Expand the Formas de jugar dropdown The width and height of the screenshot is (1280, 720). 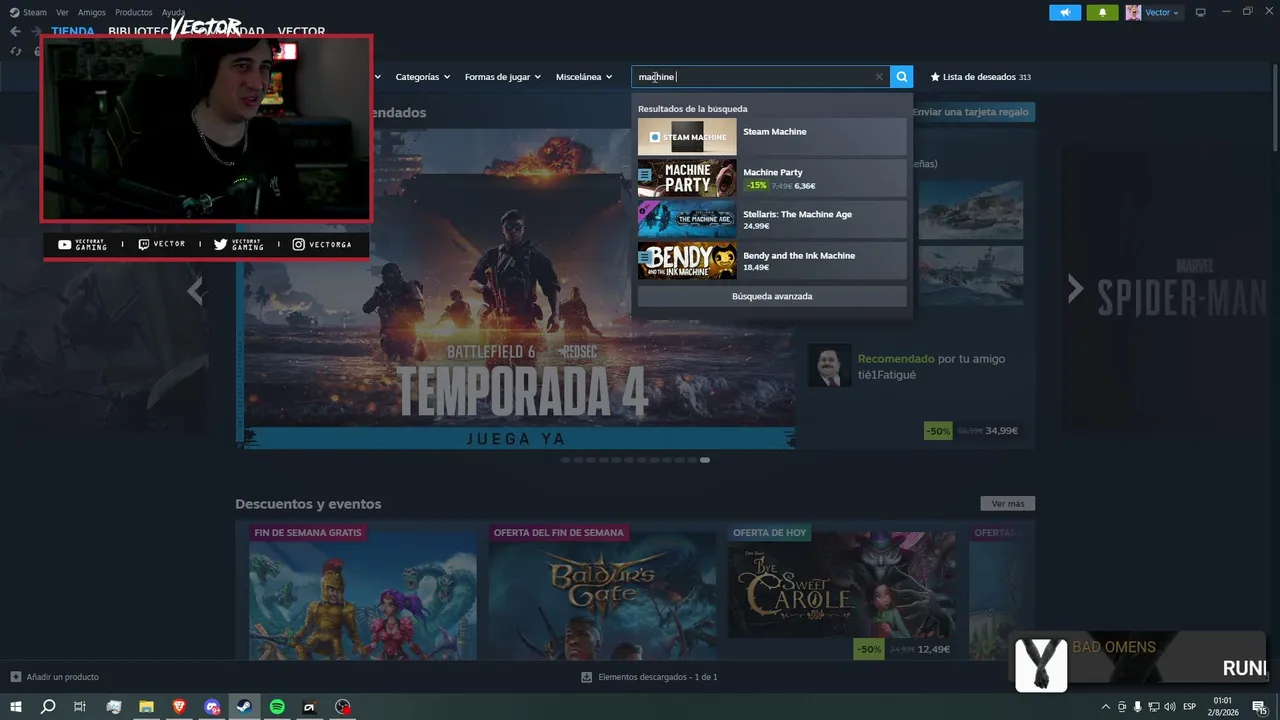tap(502, 77)
